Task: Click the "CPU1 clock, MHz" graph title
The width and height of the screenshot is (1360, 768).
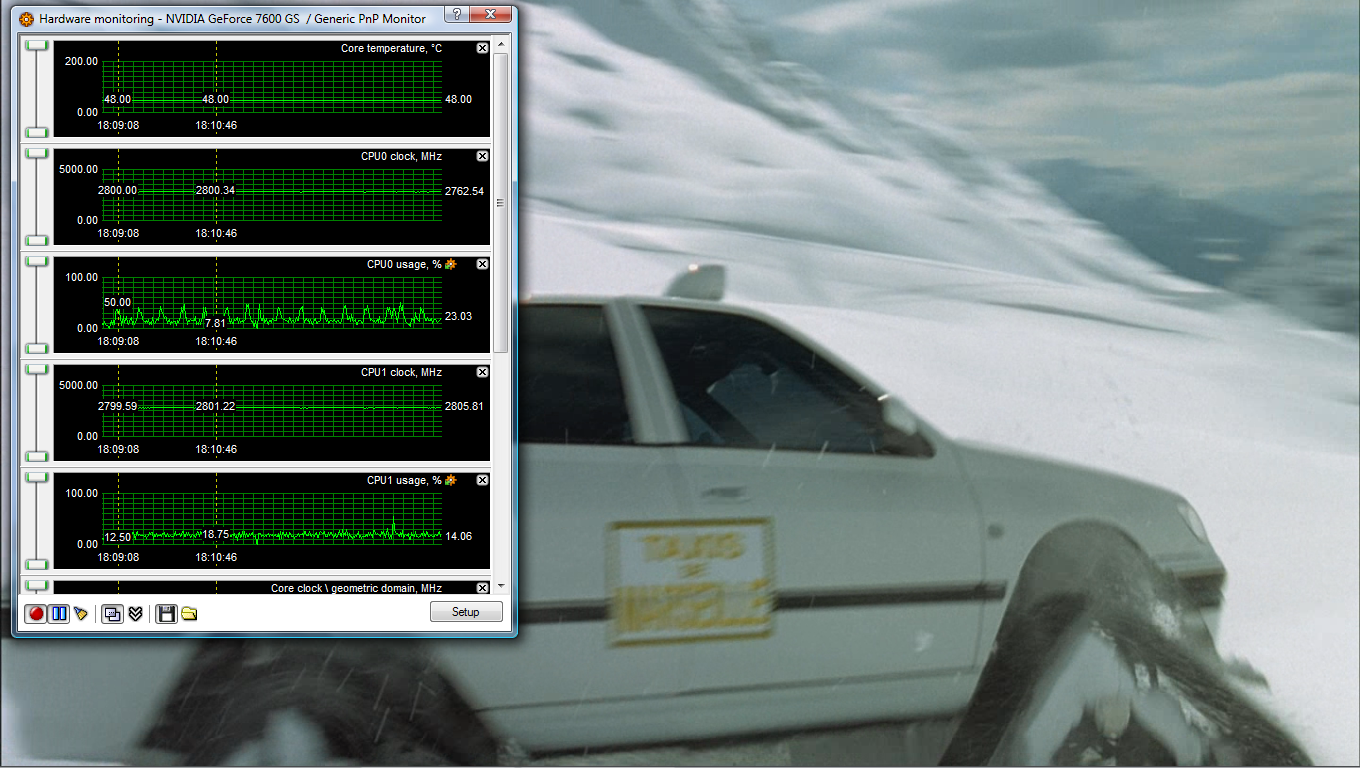Action: click(401, 372)
